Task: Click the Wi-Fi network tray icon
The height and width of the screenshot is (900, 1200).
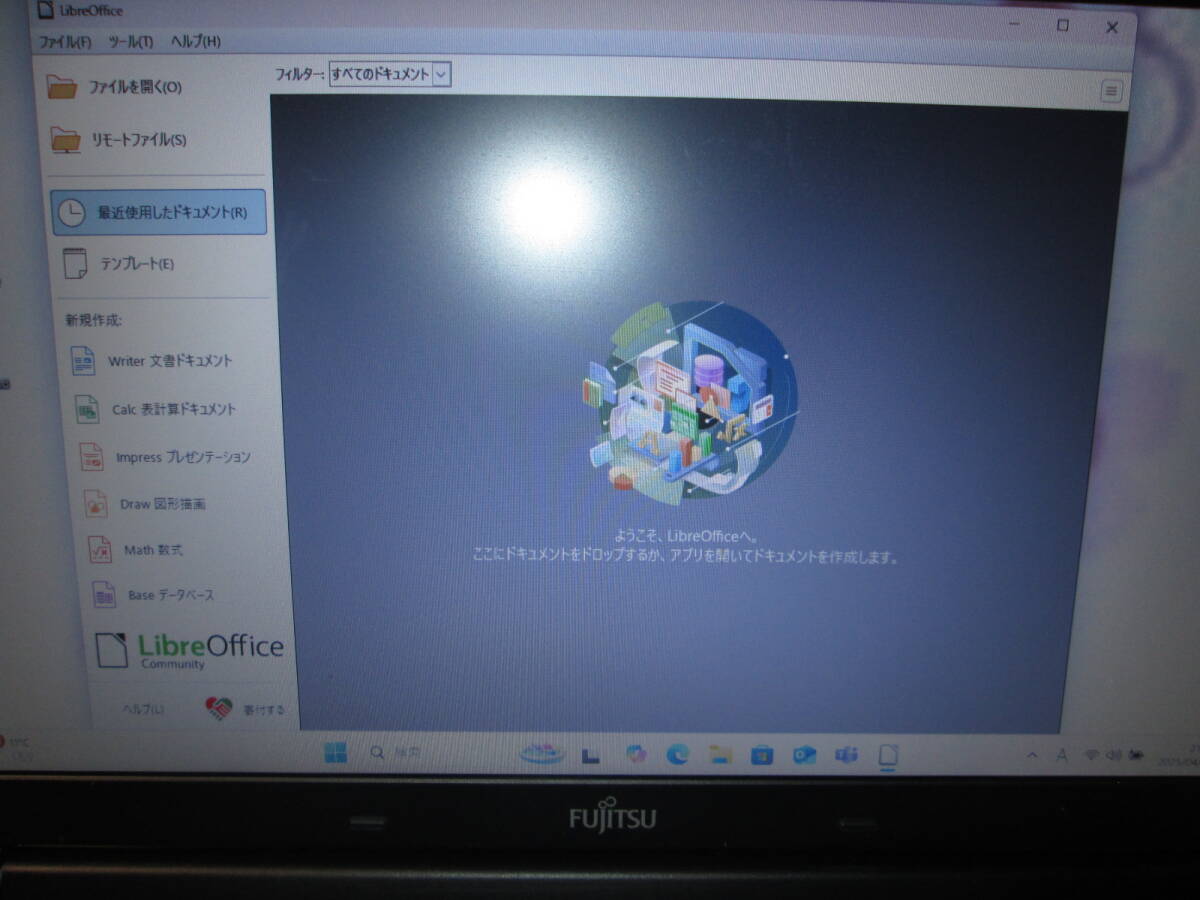Action: 1091,754
